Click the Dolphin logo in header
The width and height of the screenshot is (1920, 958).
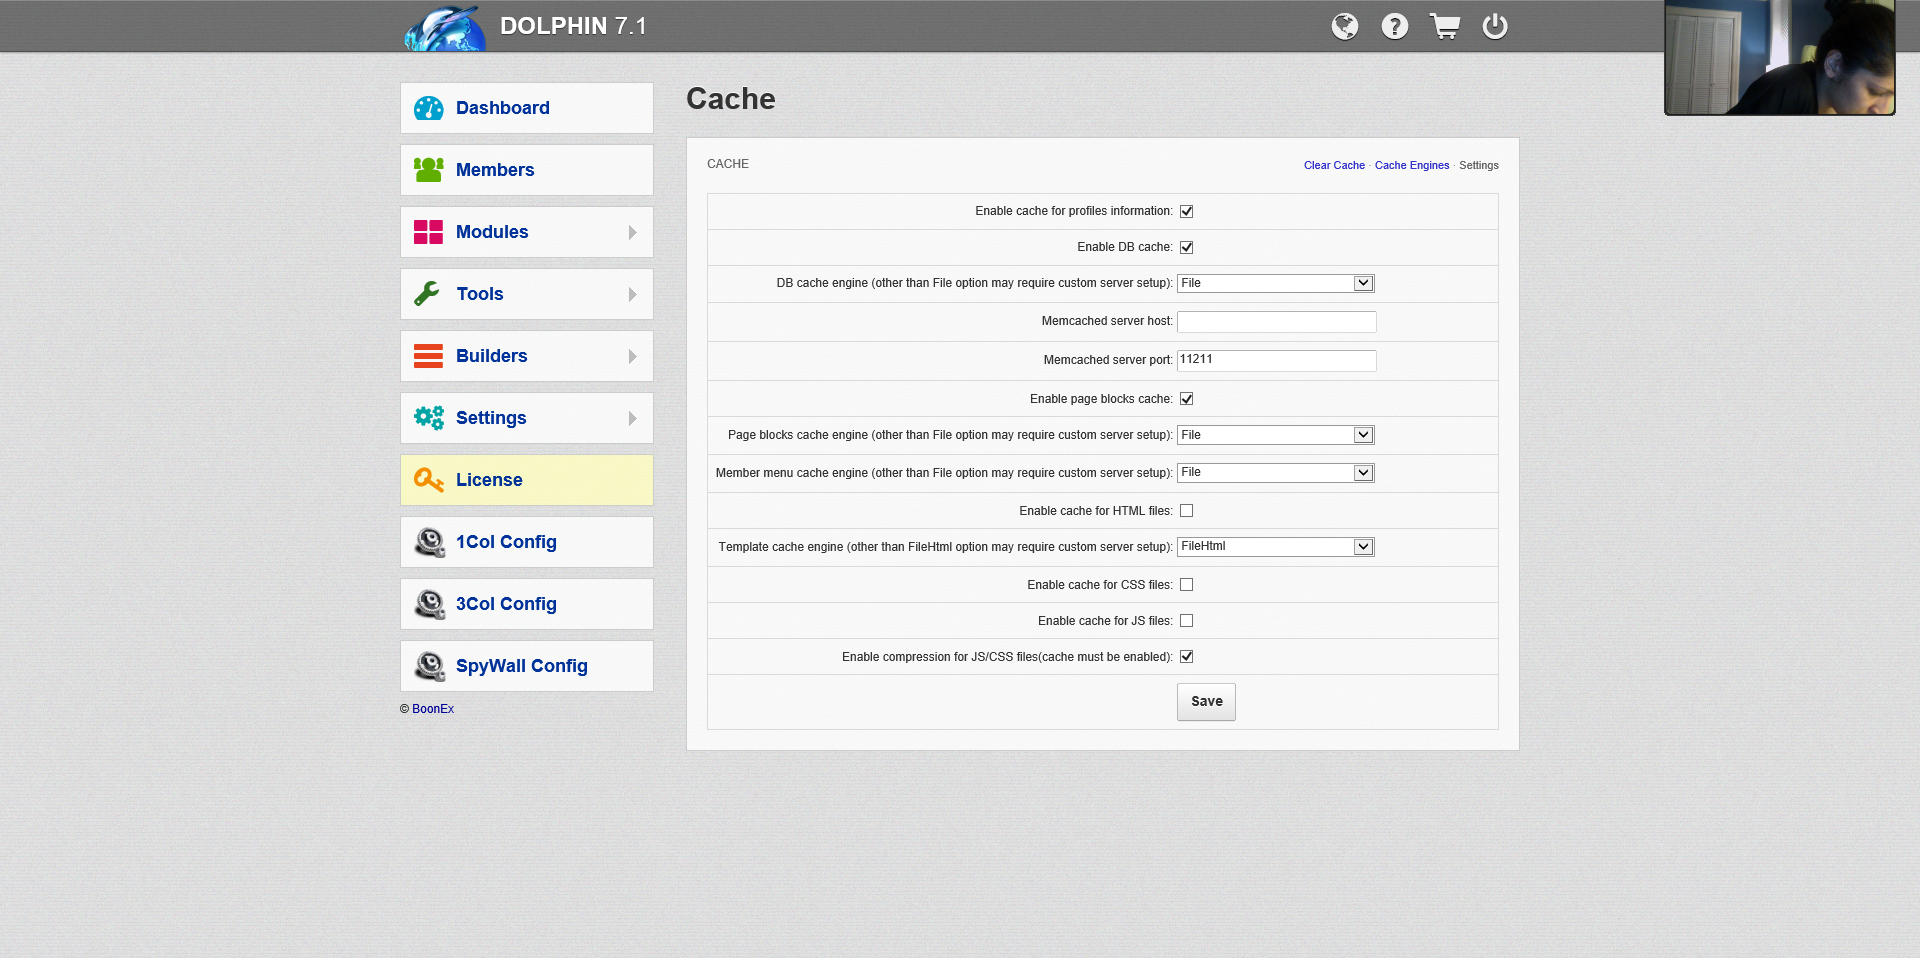tap(445, 28)
